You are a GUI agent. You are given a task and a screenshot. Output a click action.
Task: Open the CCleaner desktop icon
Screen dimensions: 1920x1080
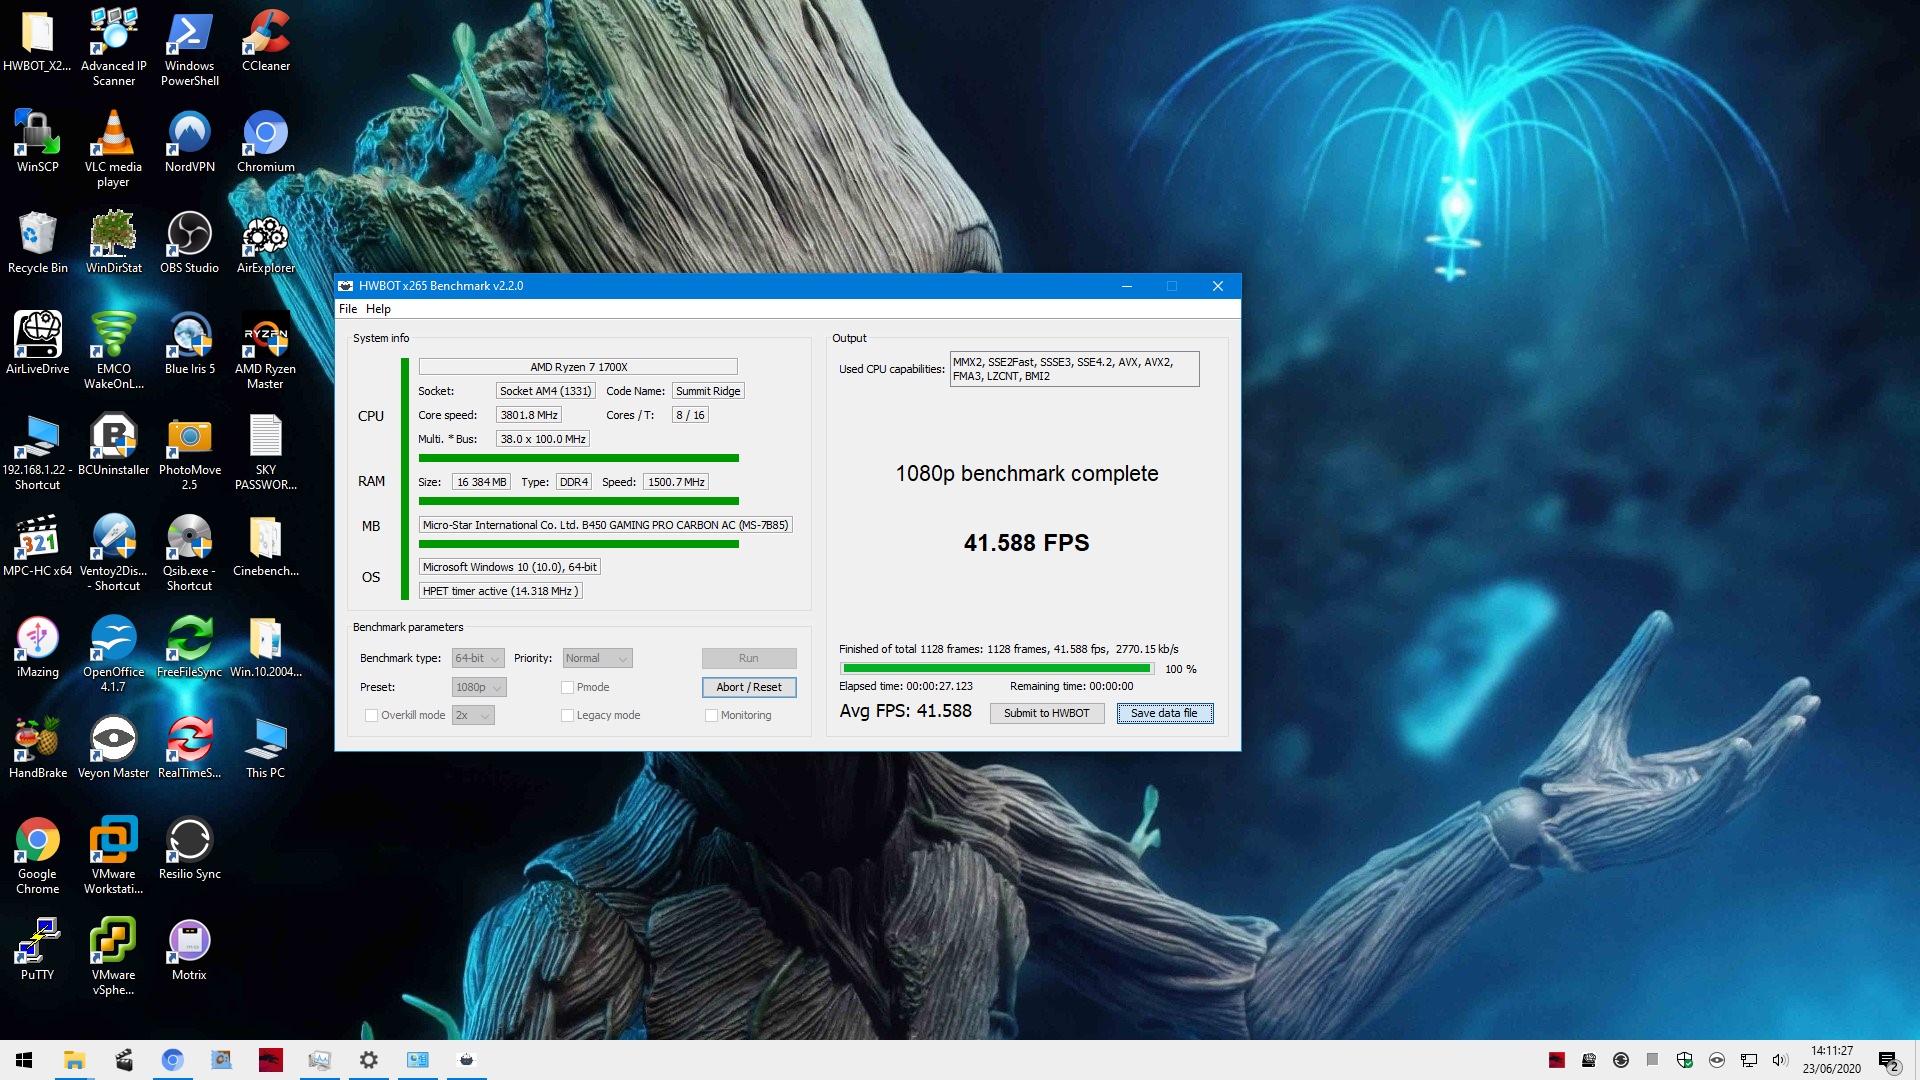pos(266,40)
